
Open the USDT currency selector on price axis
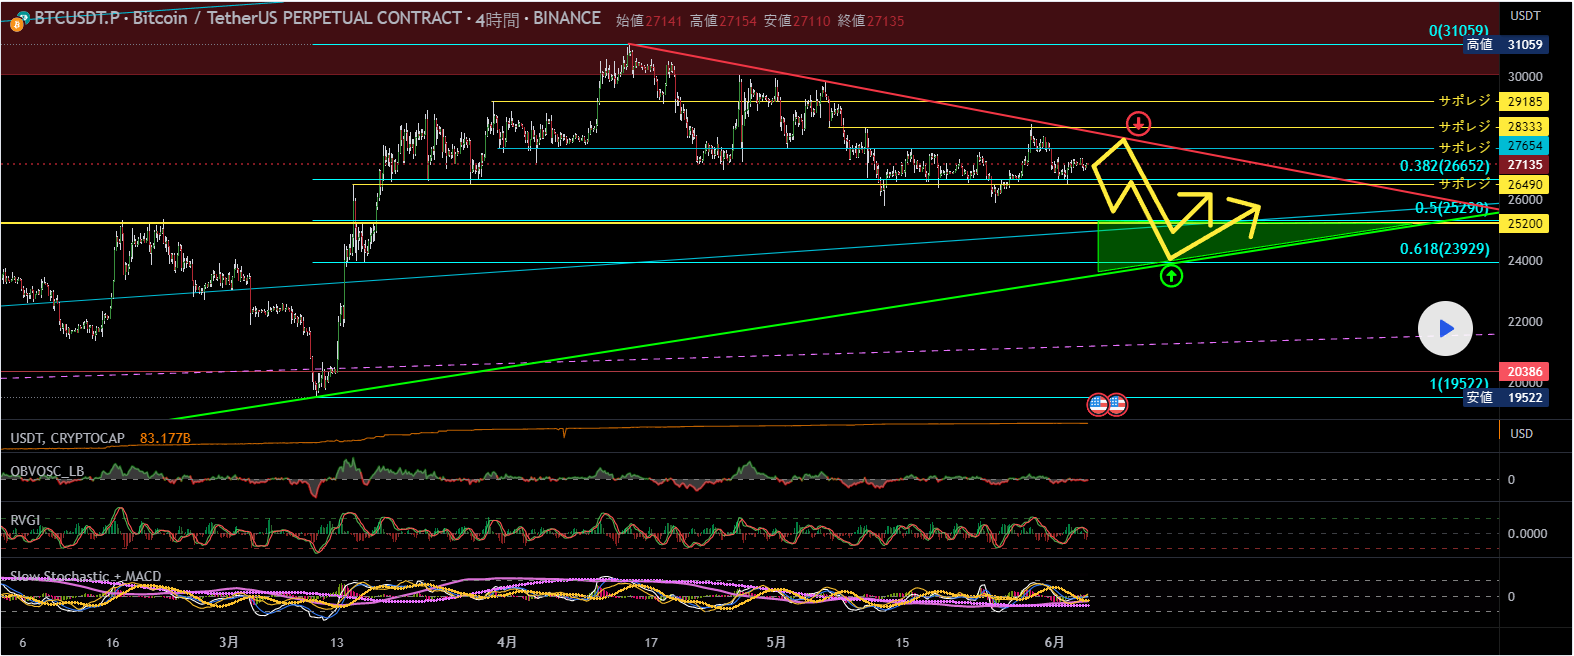(1525, 16)
